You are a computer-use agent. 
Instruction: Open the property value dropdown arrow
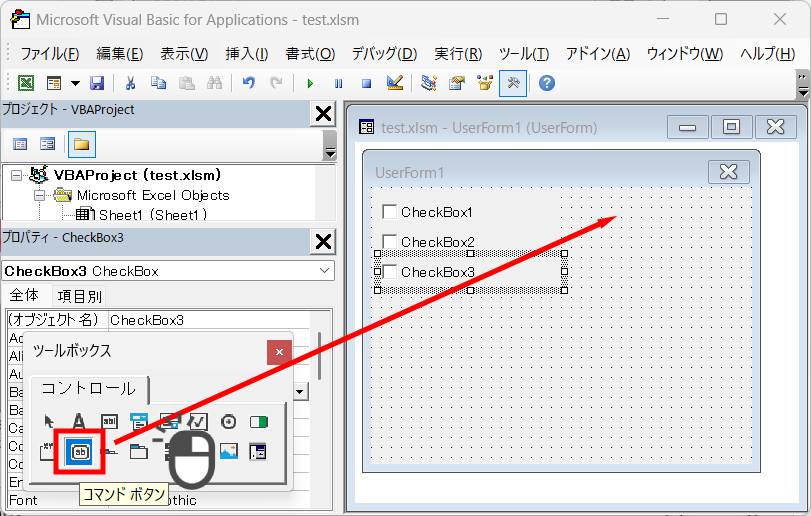pos(299,391)
